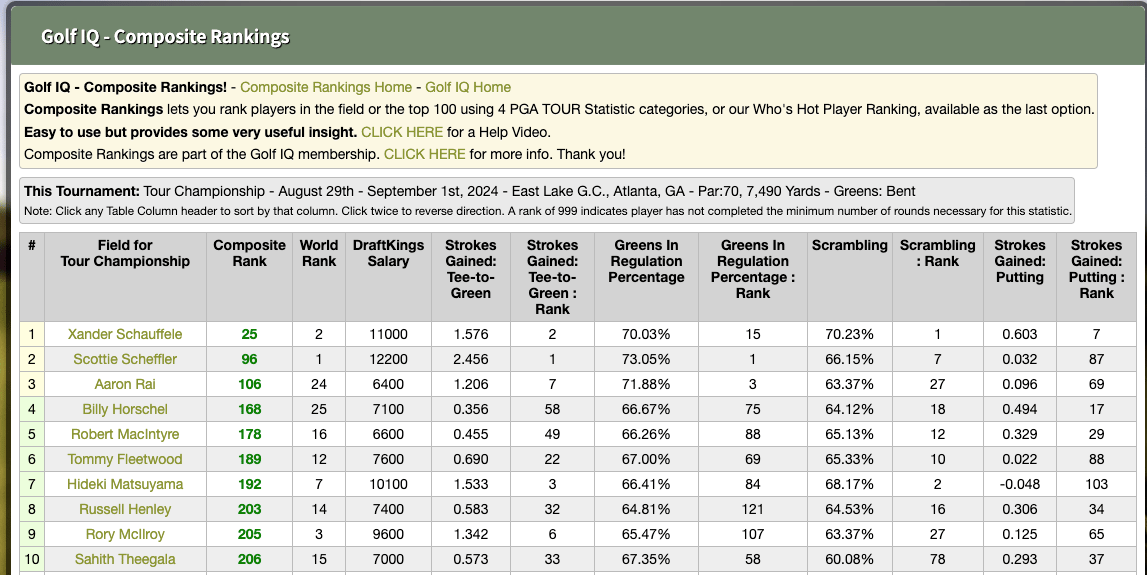Select DraftKings salary 12200 cell
The image size is (1147, 575).
[388, 359]
